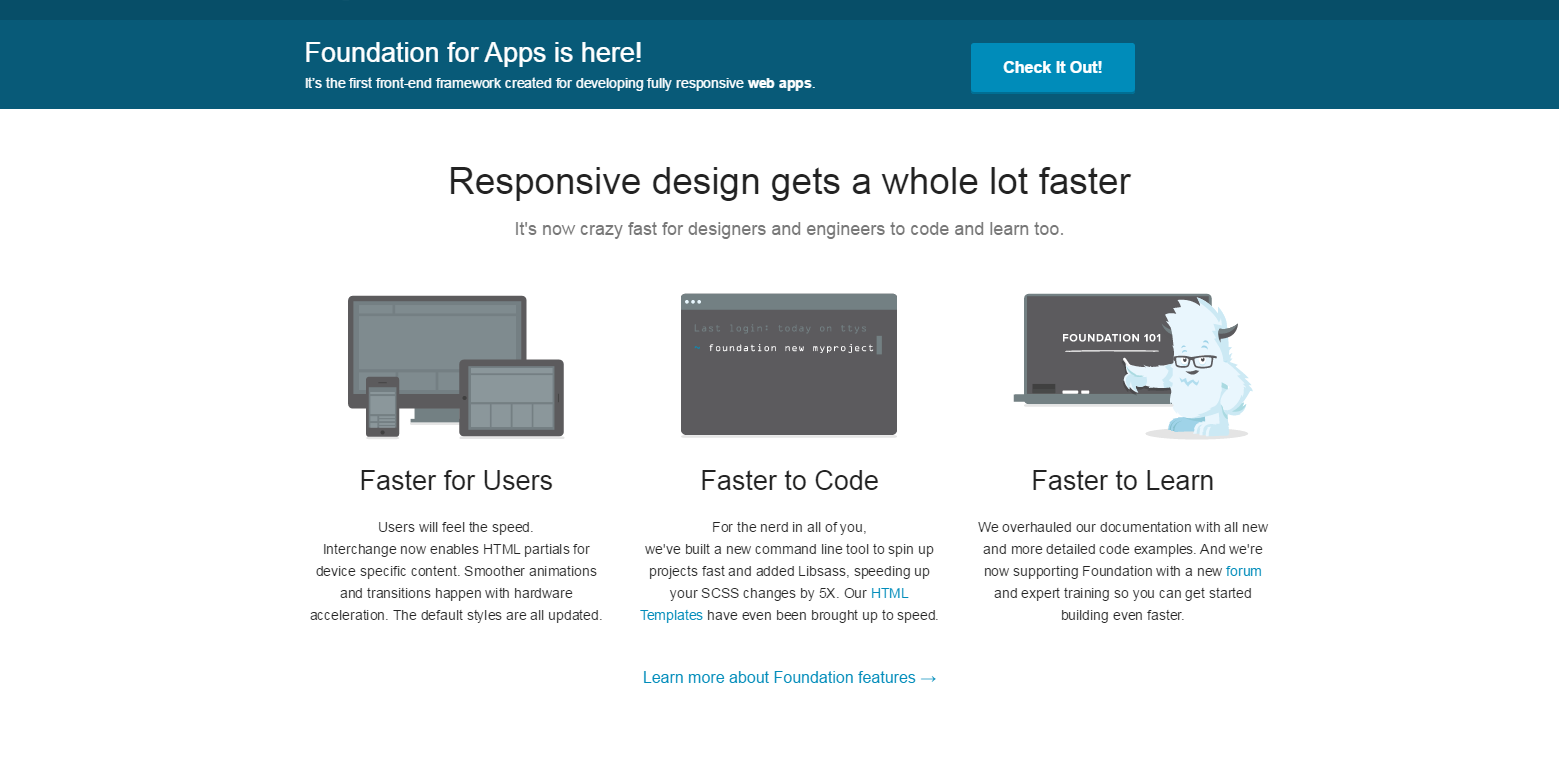Click the Foundation for Apps is here! headline
Image resolution: width=1559 pixels, height=760 pixels.
pos(473,52)
